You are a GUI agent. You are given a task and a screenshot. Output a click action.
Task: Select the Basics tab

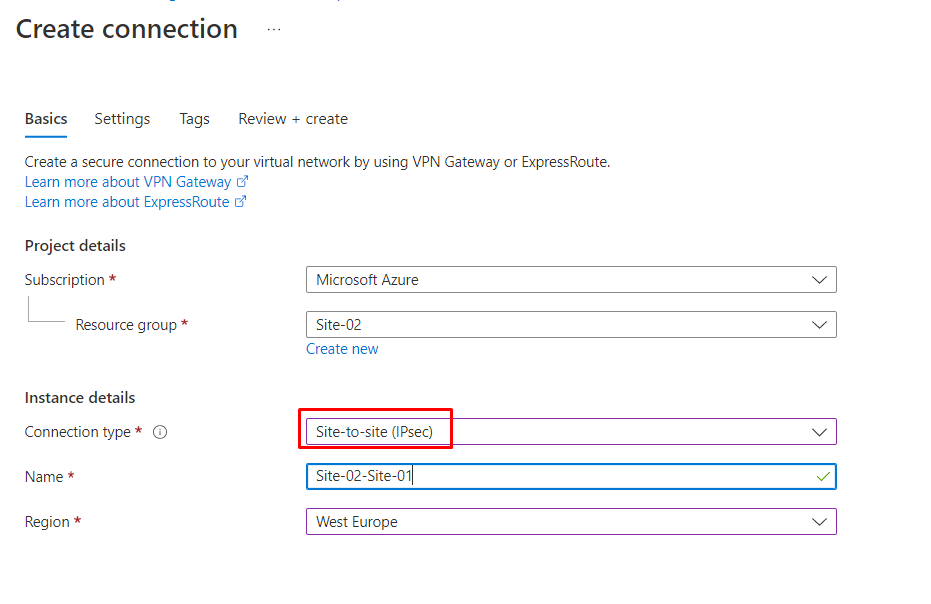click(45, 118)
